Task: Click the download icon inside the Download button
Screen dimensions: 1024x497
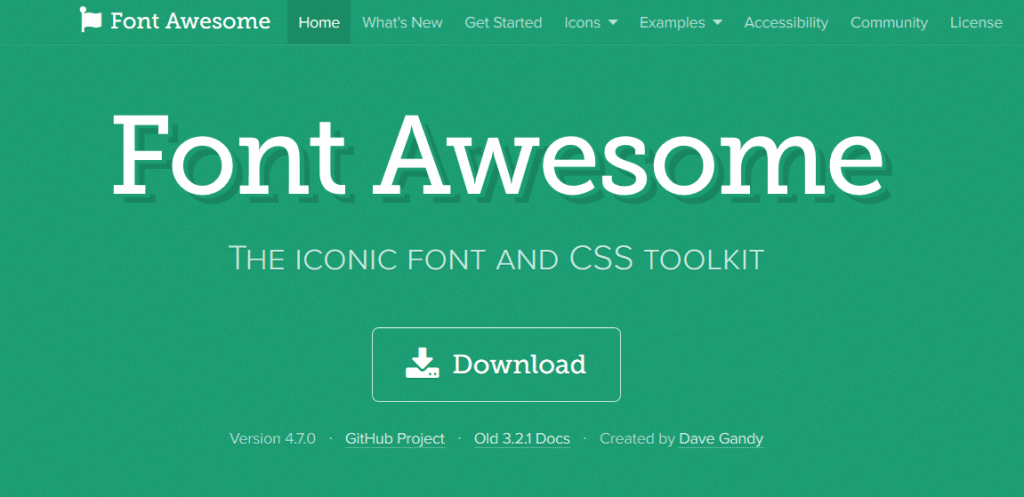Action: coord(423,363)
